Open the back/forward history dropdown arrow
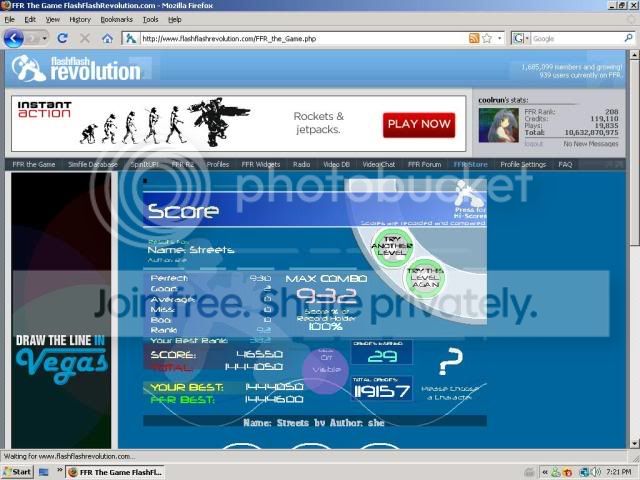 [42, 38]
